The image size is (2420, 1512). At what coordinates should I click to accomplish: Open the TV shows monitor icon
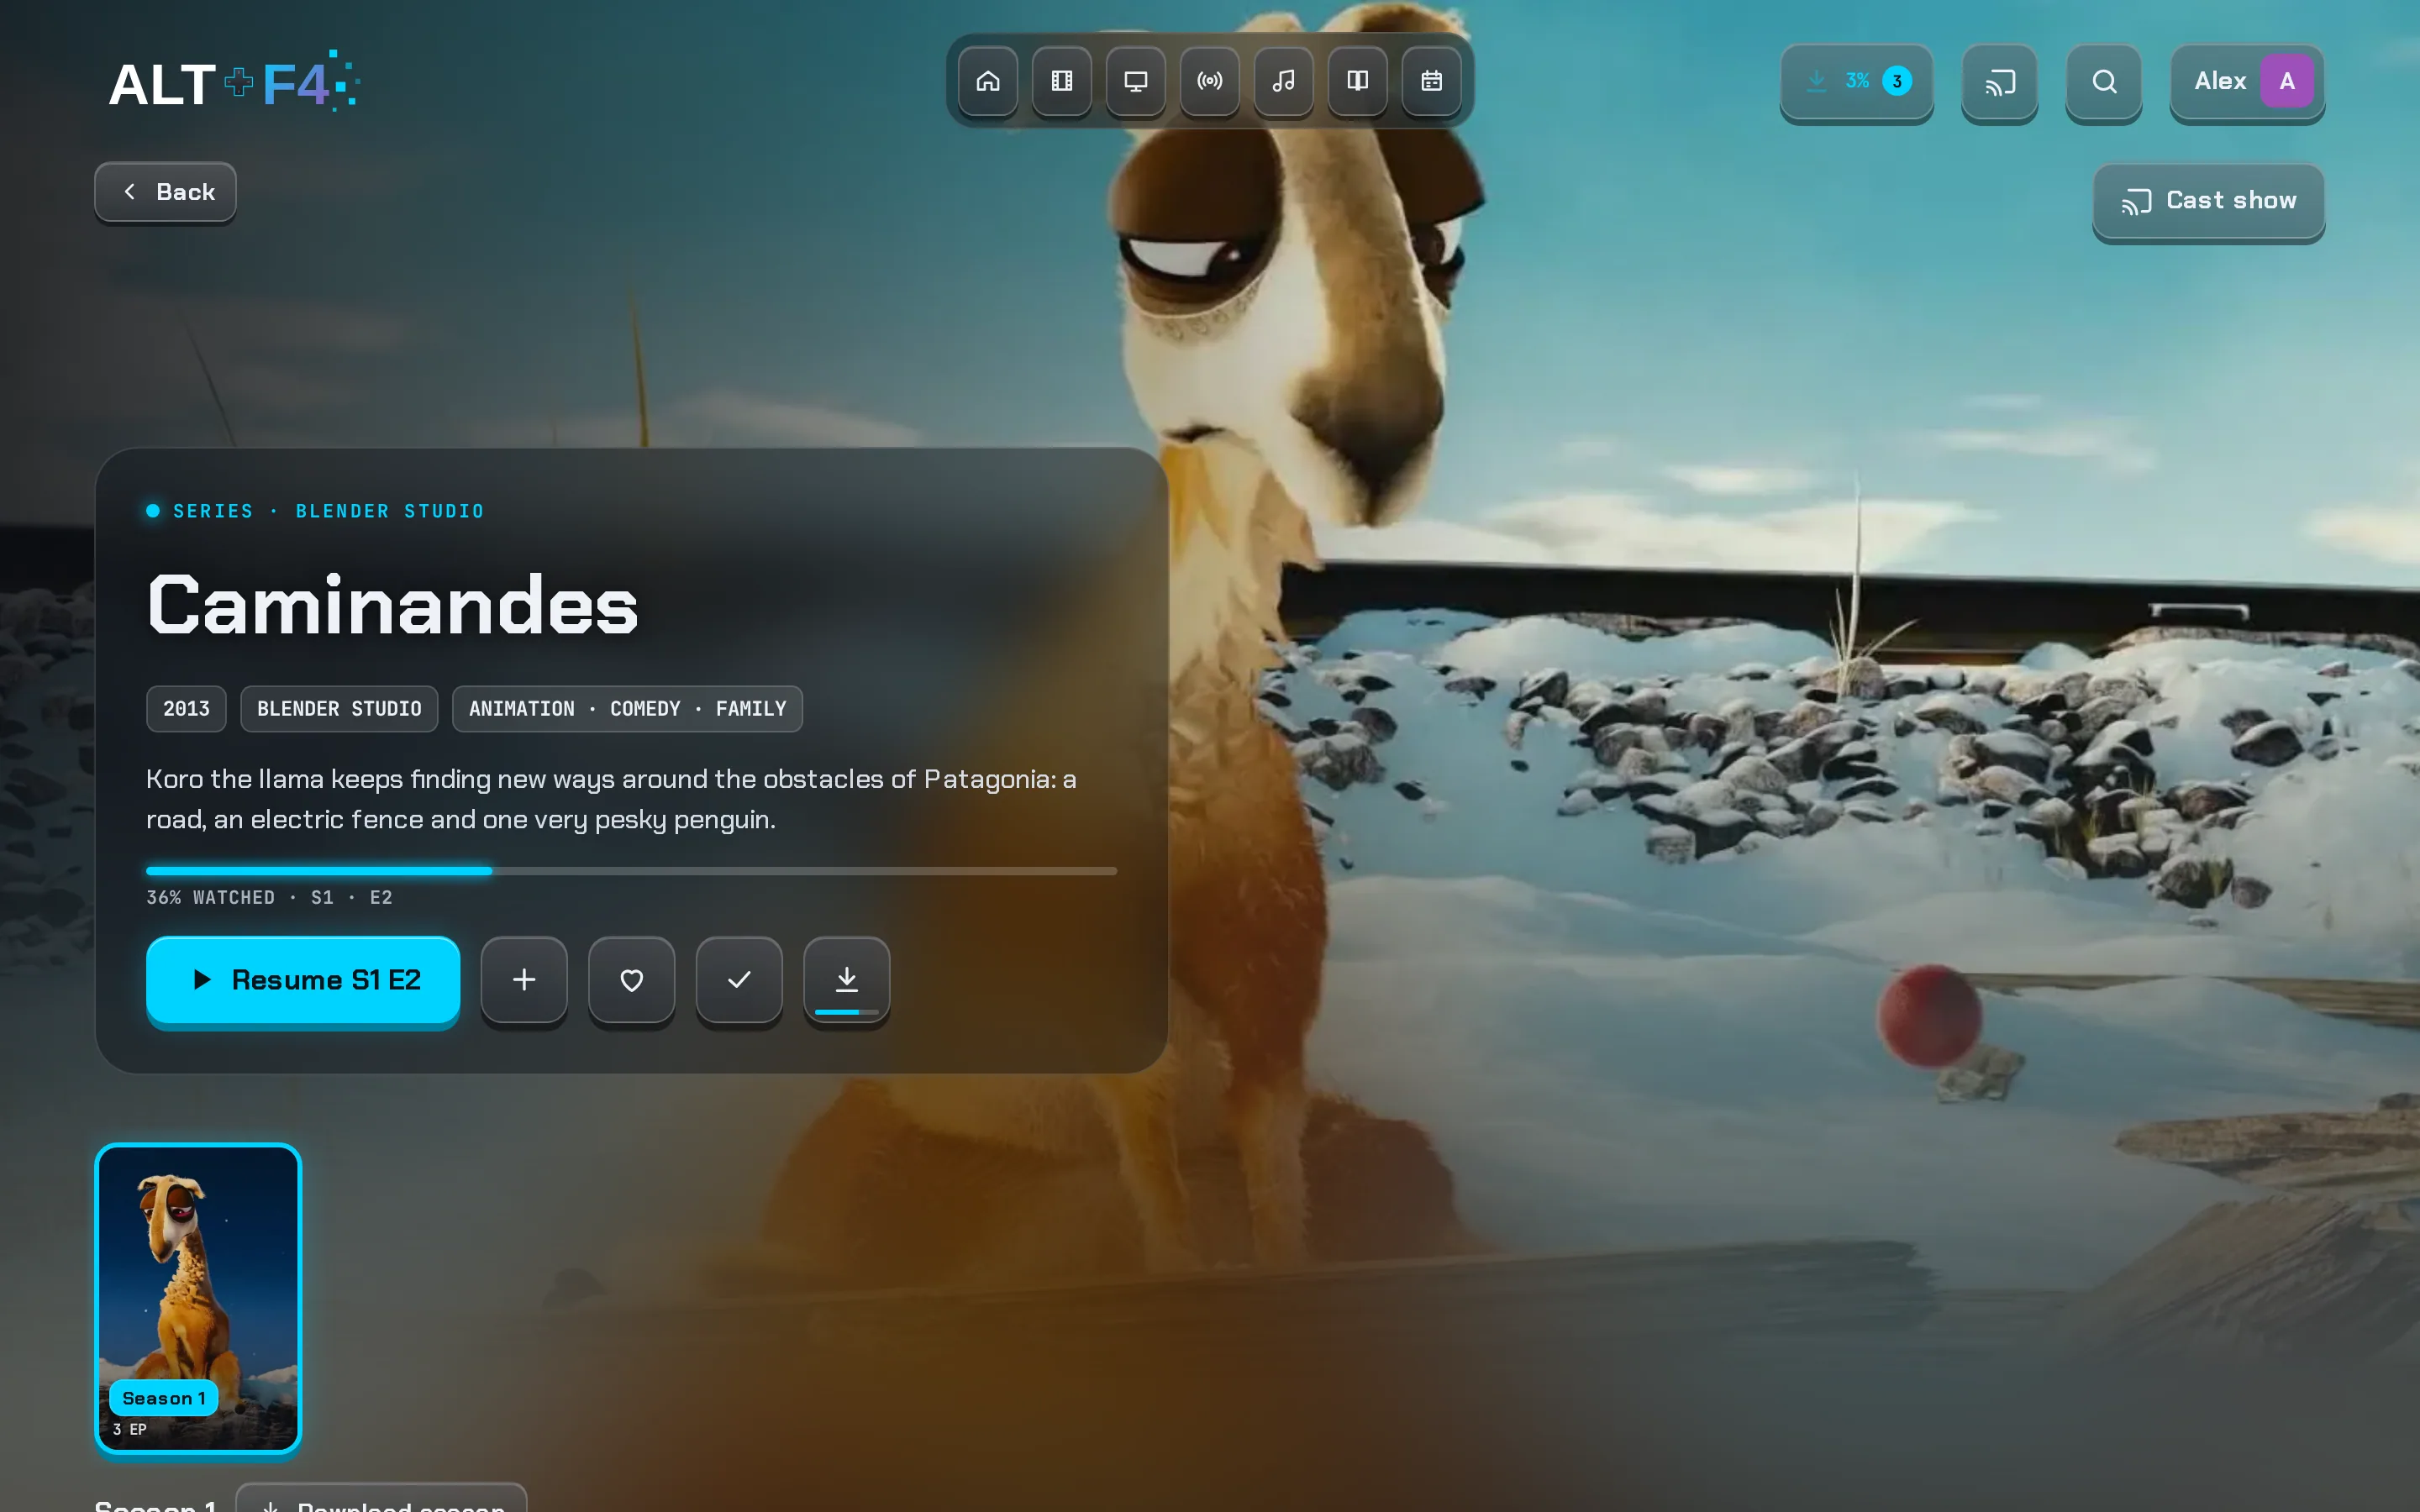1136,81
